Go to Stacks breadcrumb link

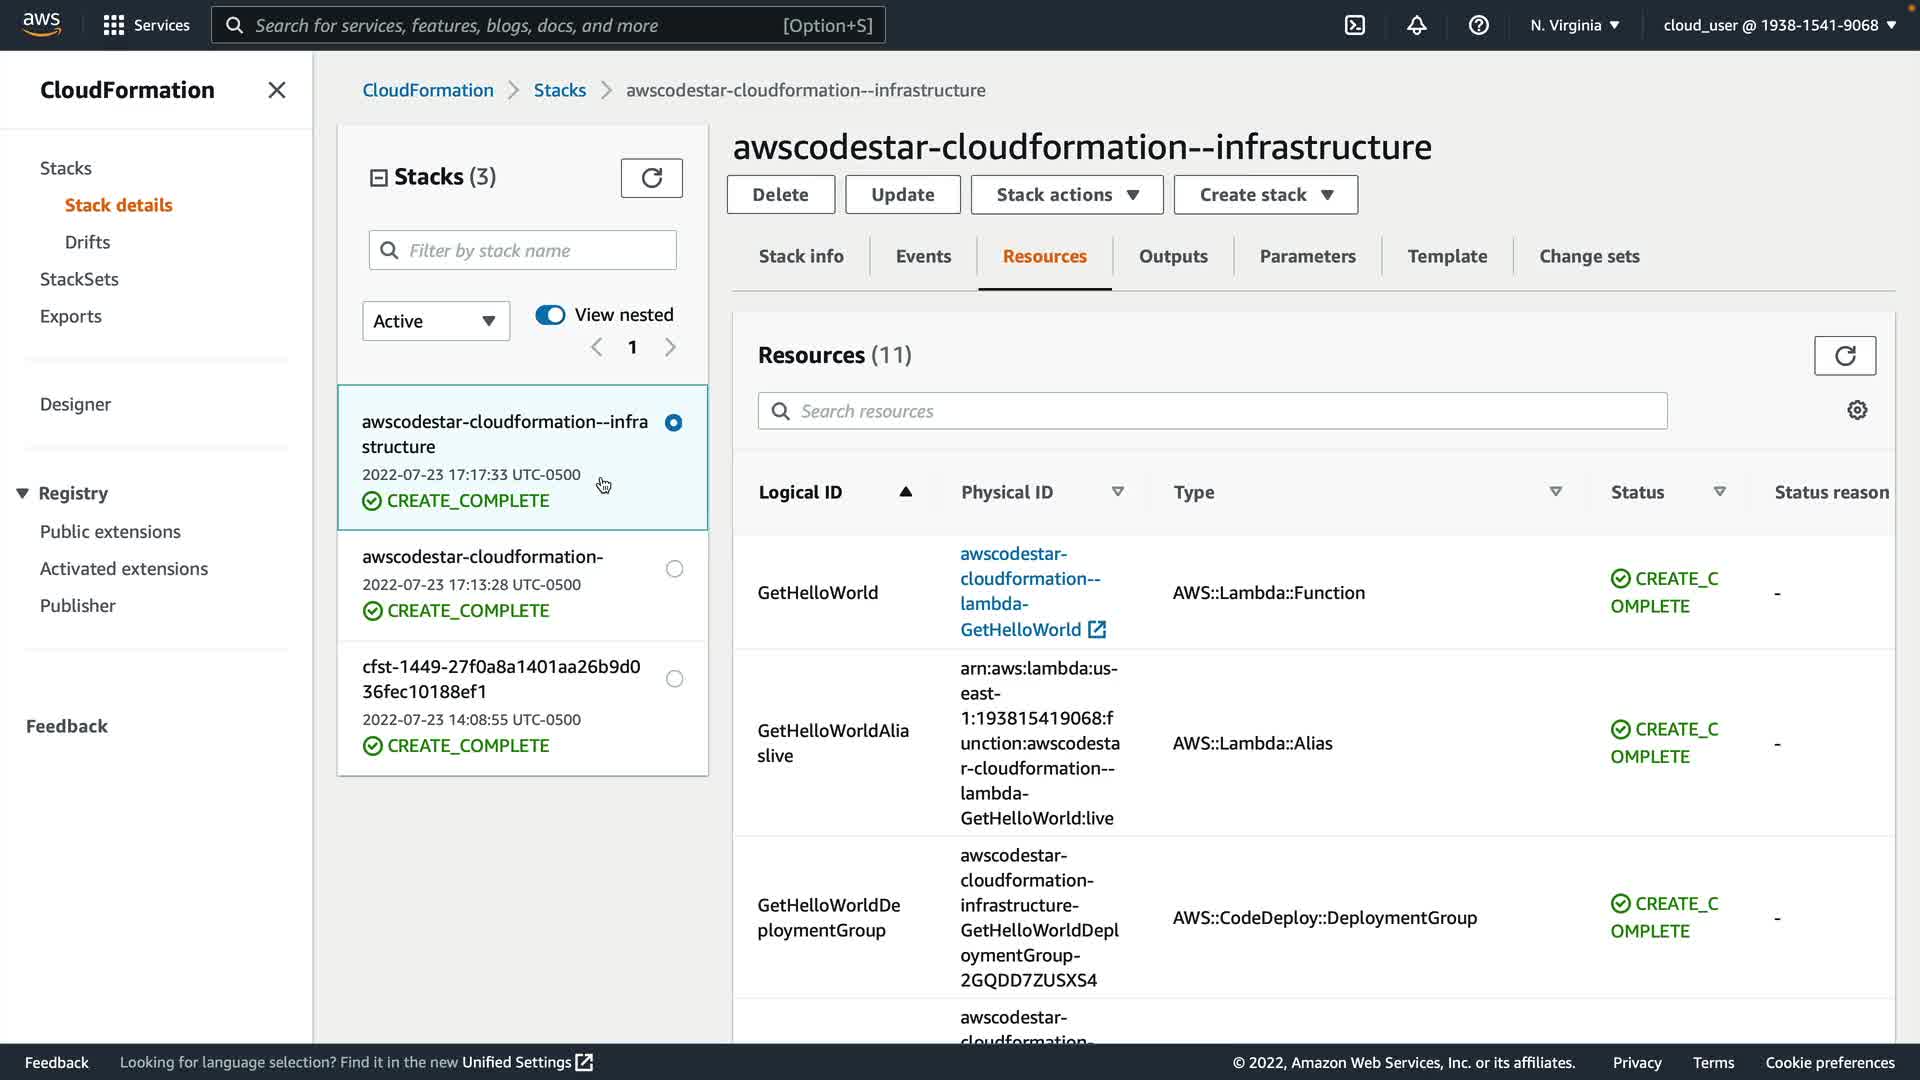point(559,90)
